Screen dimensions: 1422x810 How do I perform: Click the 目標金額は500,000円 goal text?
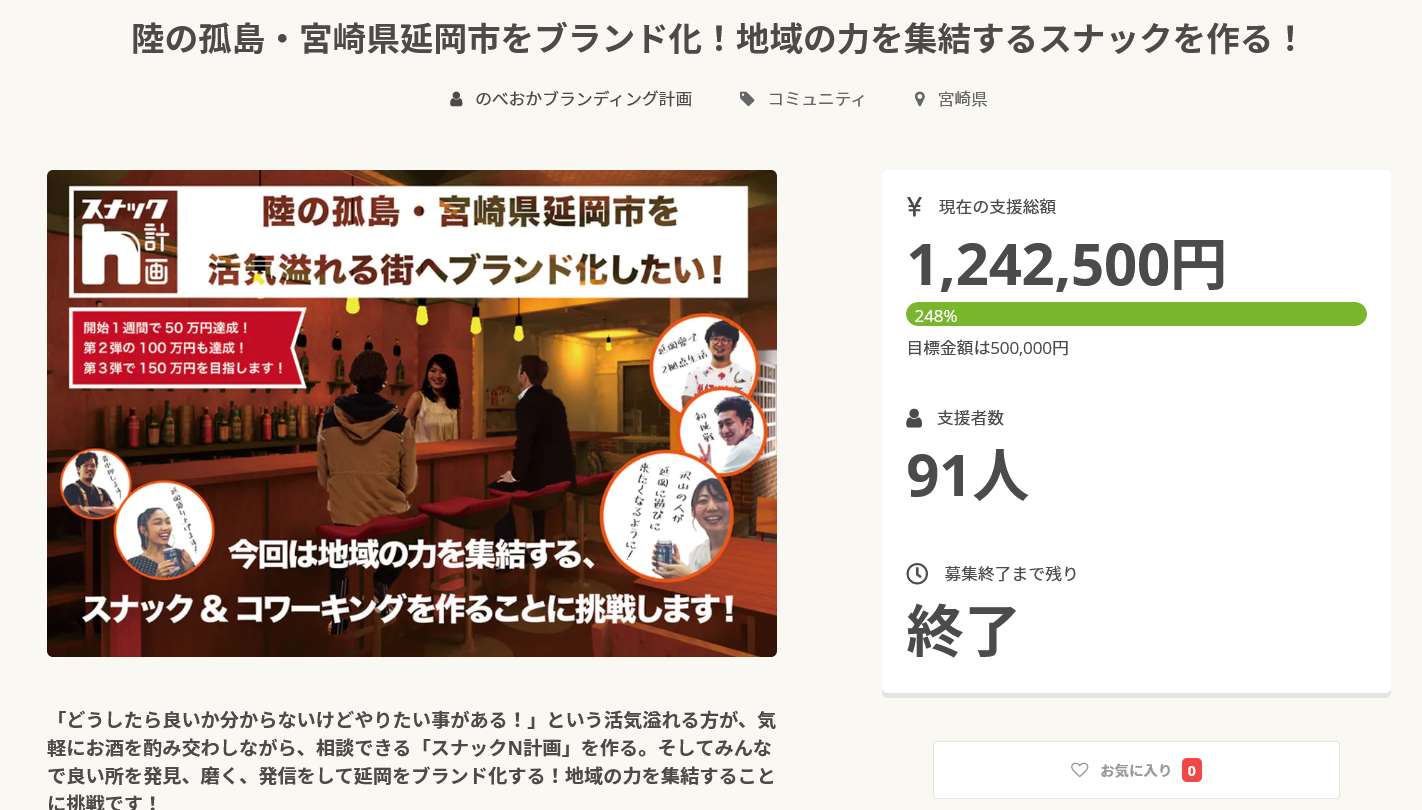point(987,348)
